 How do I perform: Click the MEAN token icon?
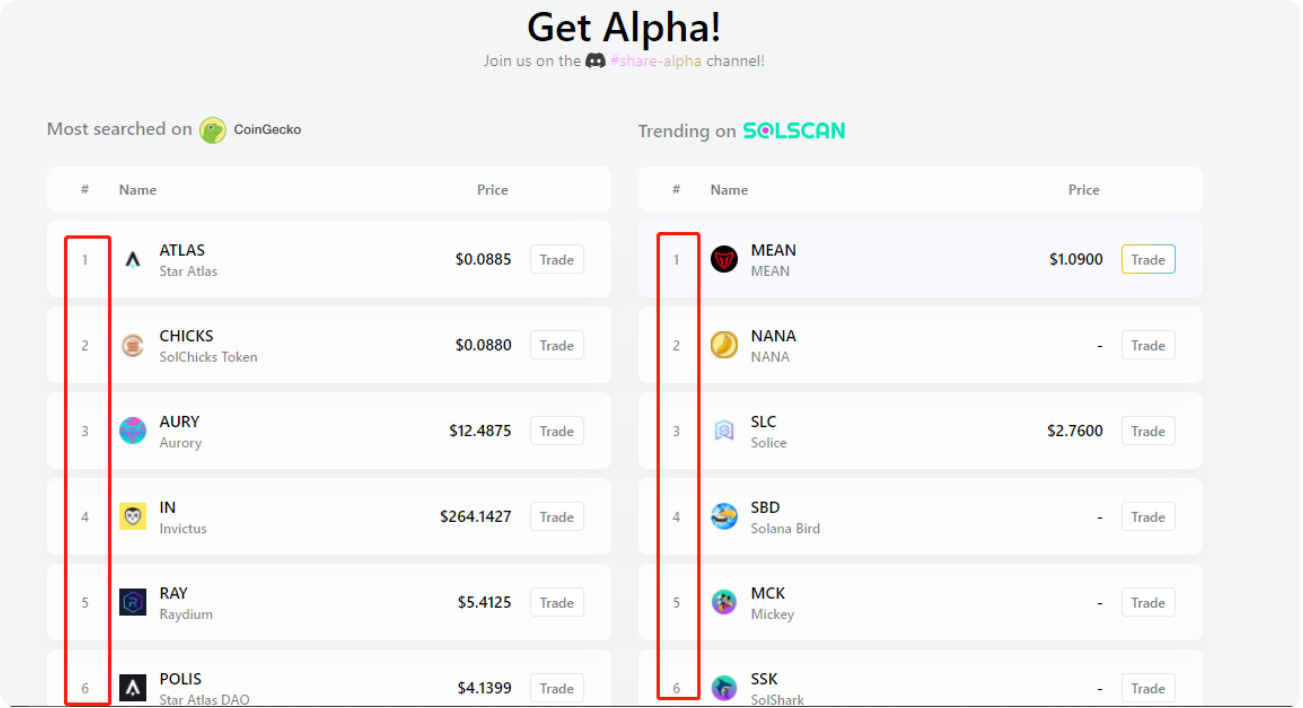point(724,260)
